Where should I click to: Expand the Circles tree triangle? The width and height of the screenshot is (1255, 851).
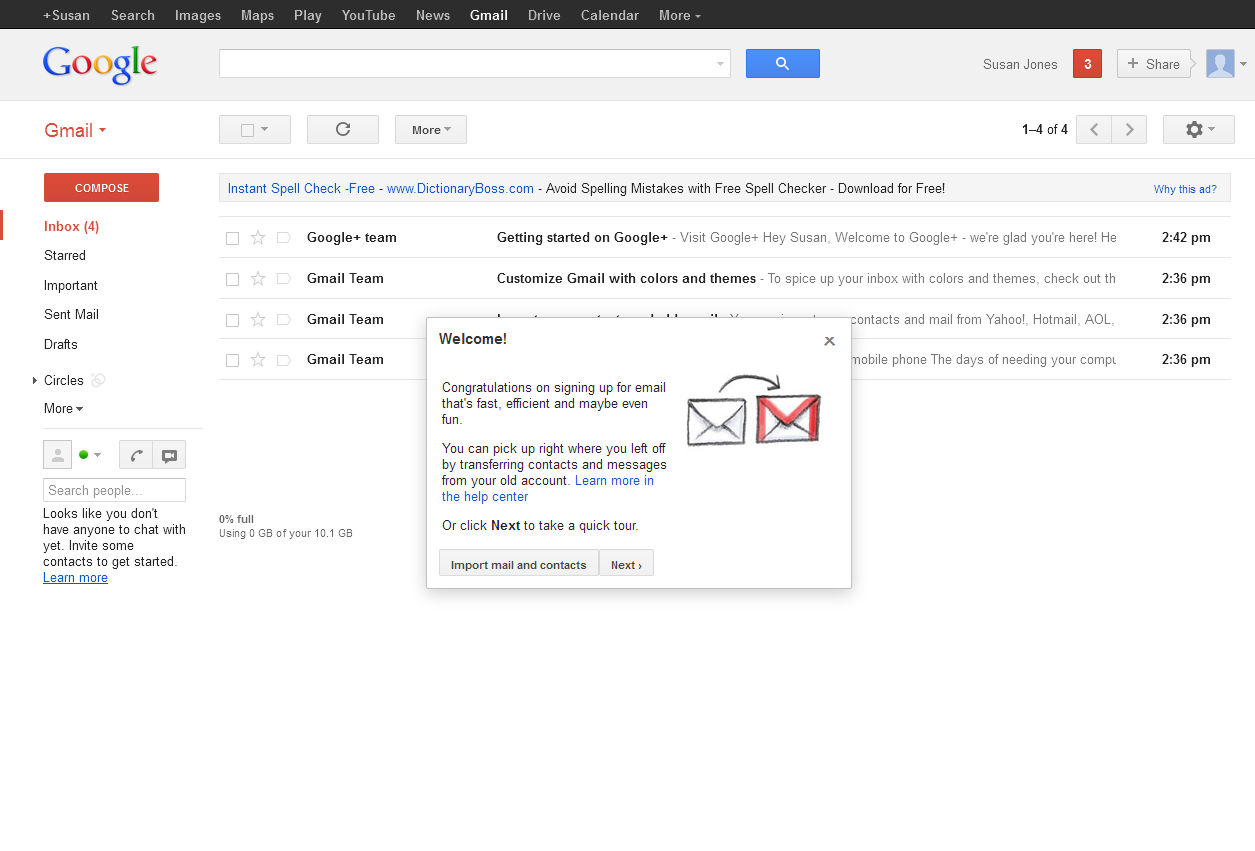click(x=35, y=380)
